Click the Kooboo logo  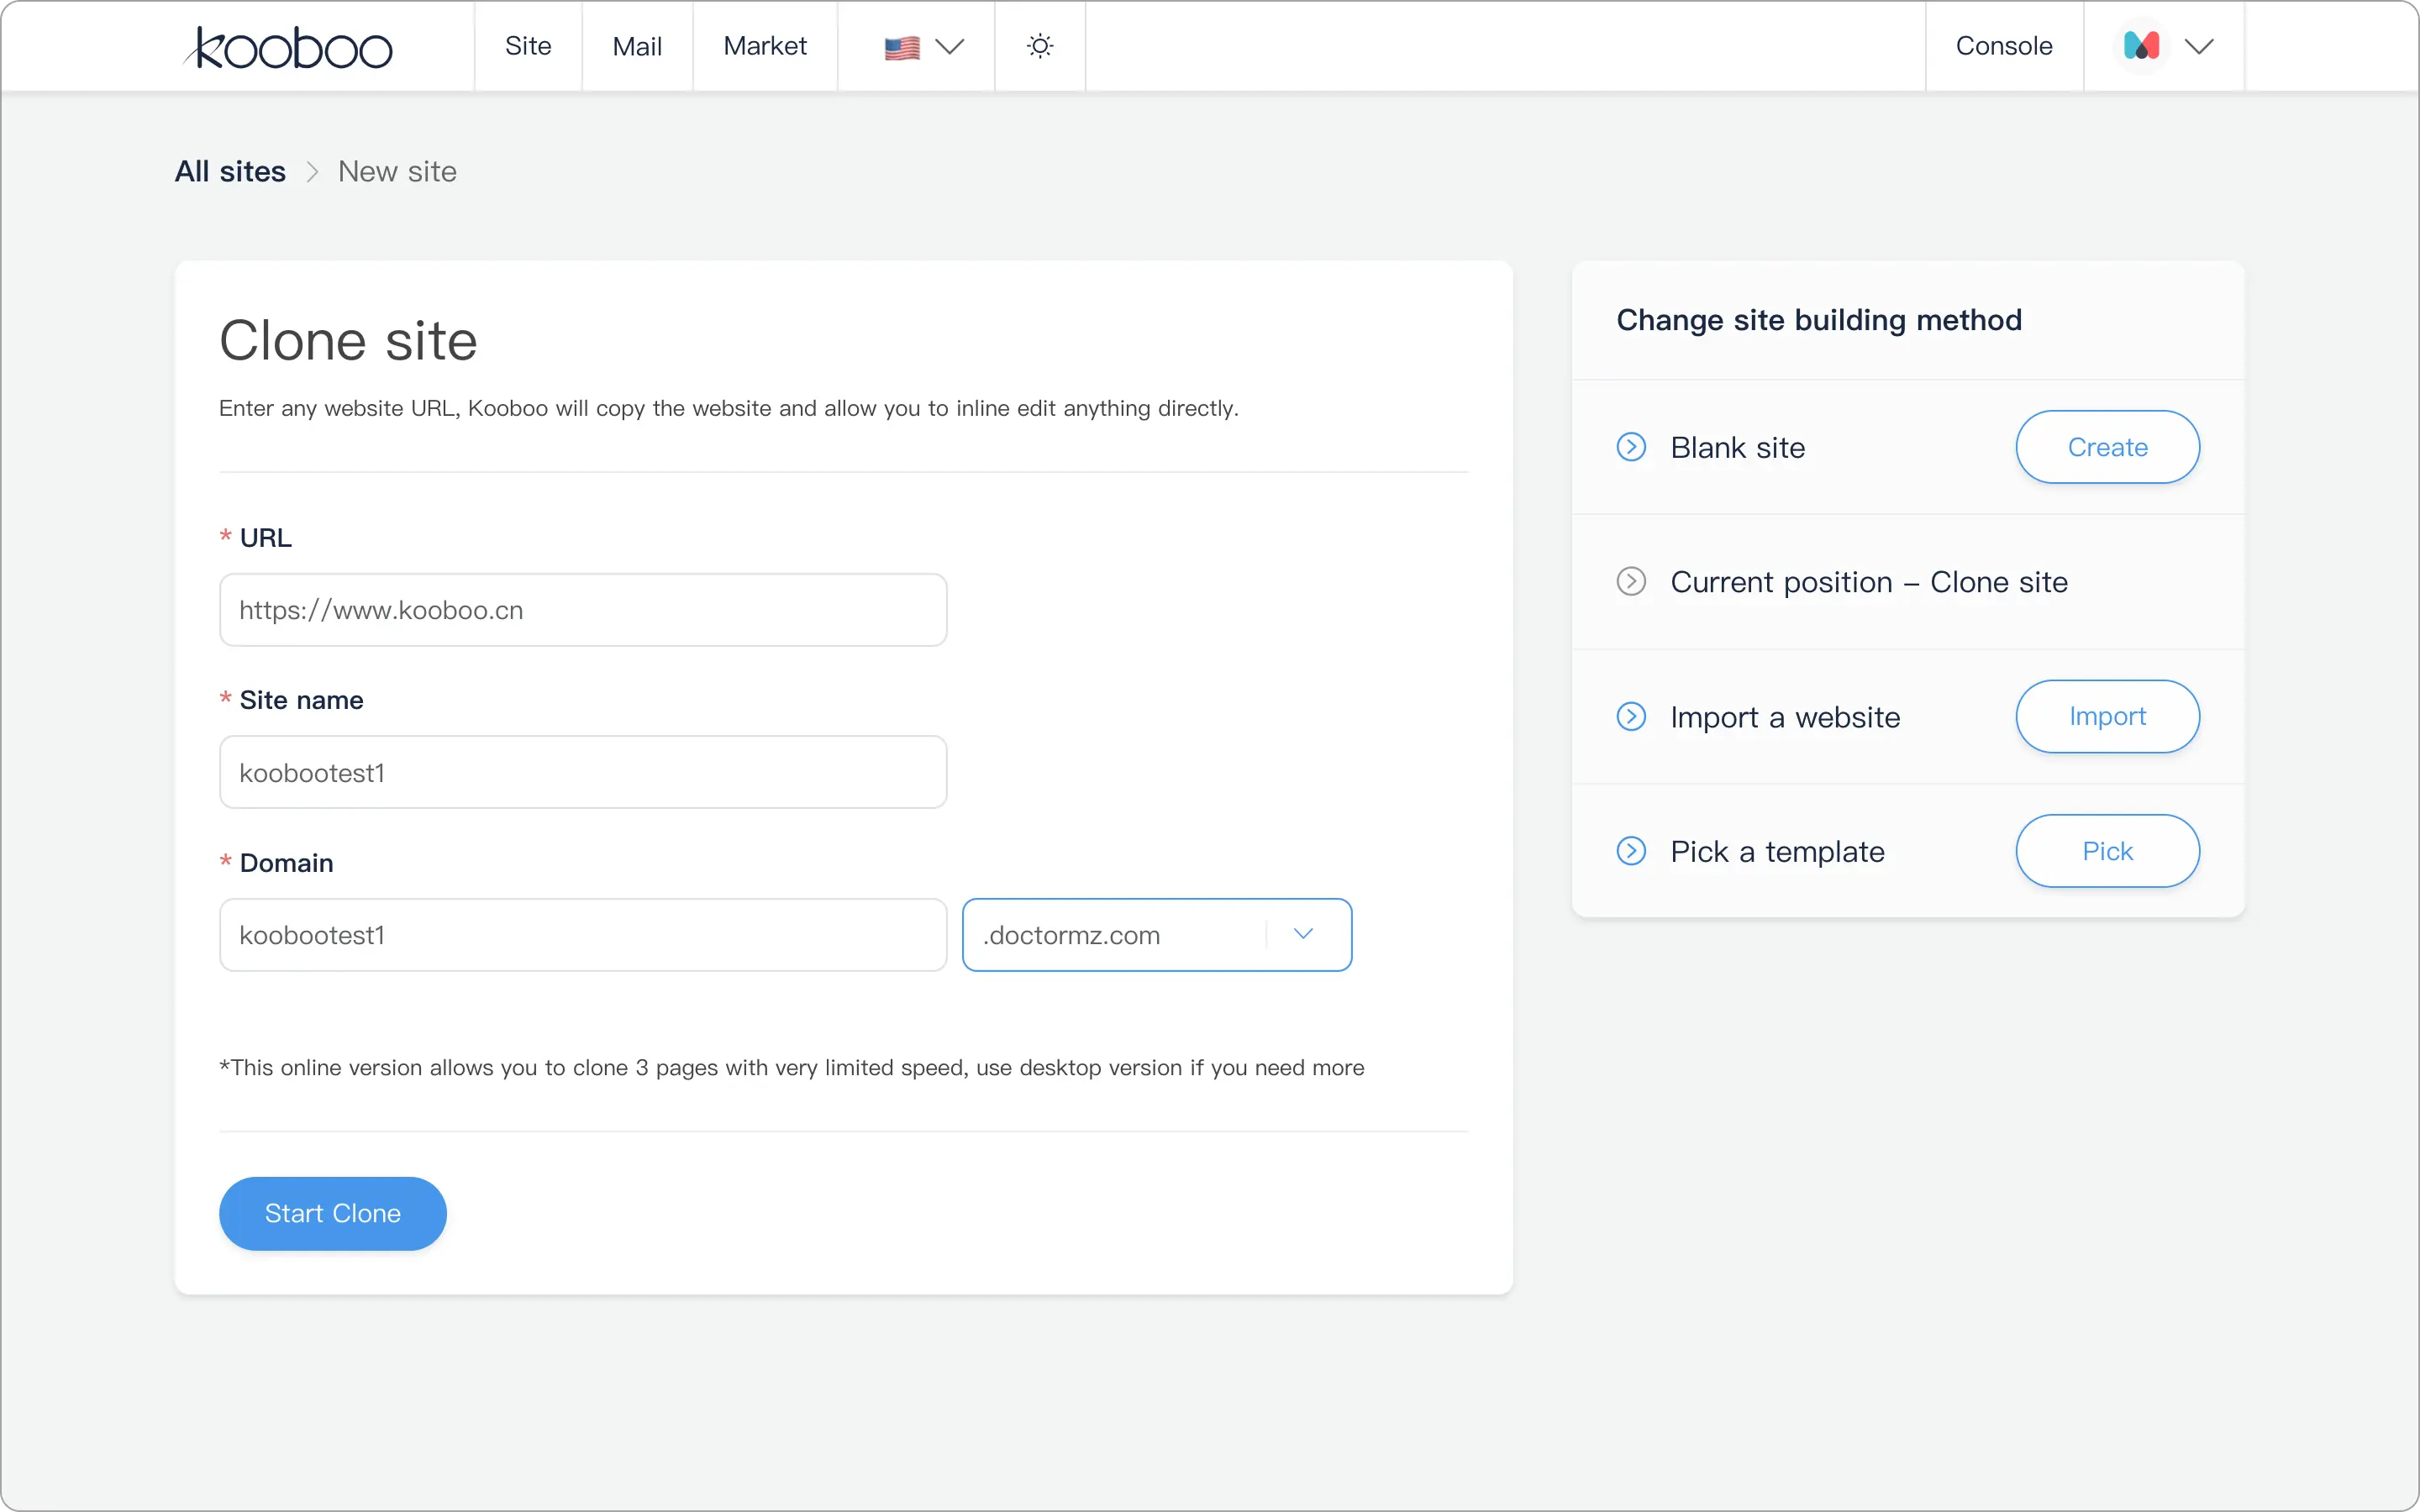287,46
